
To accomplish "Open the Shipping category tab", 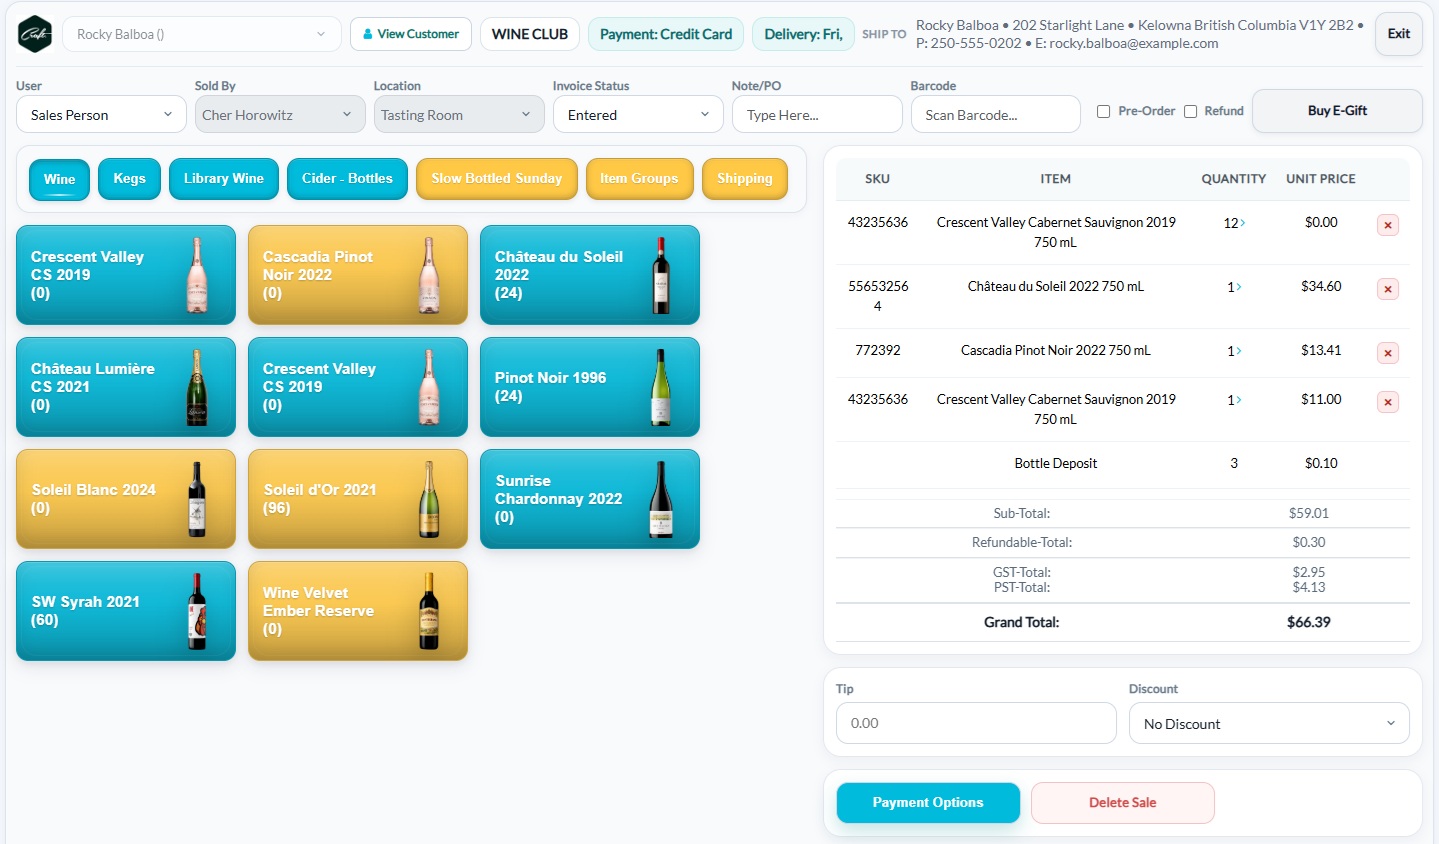I will click(745, 179).
